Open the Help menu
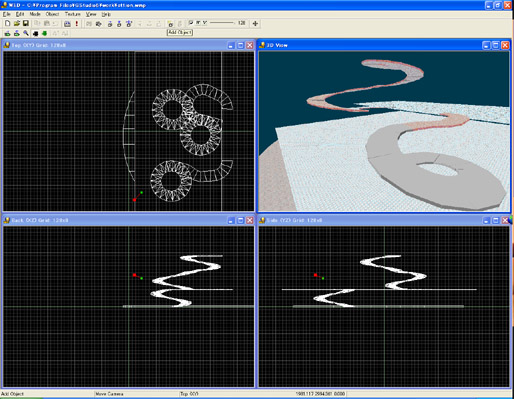Screen dimensions: 514x399 click(106, 14)
